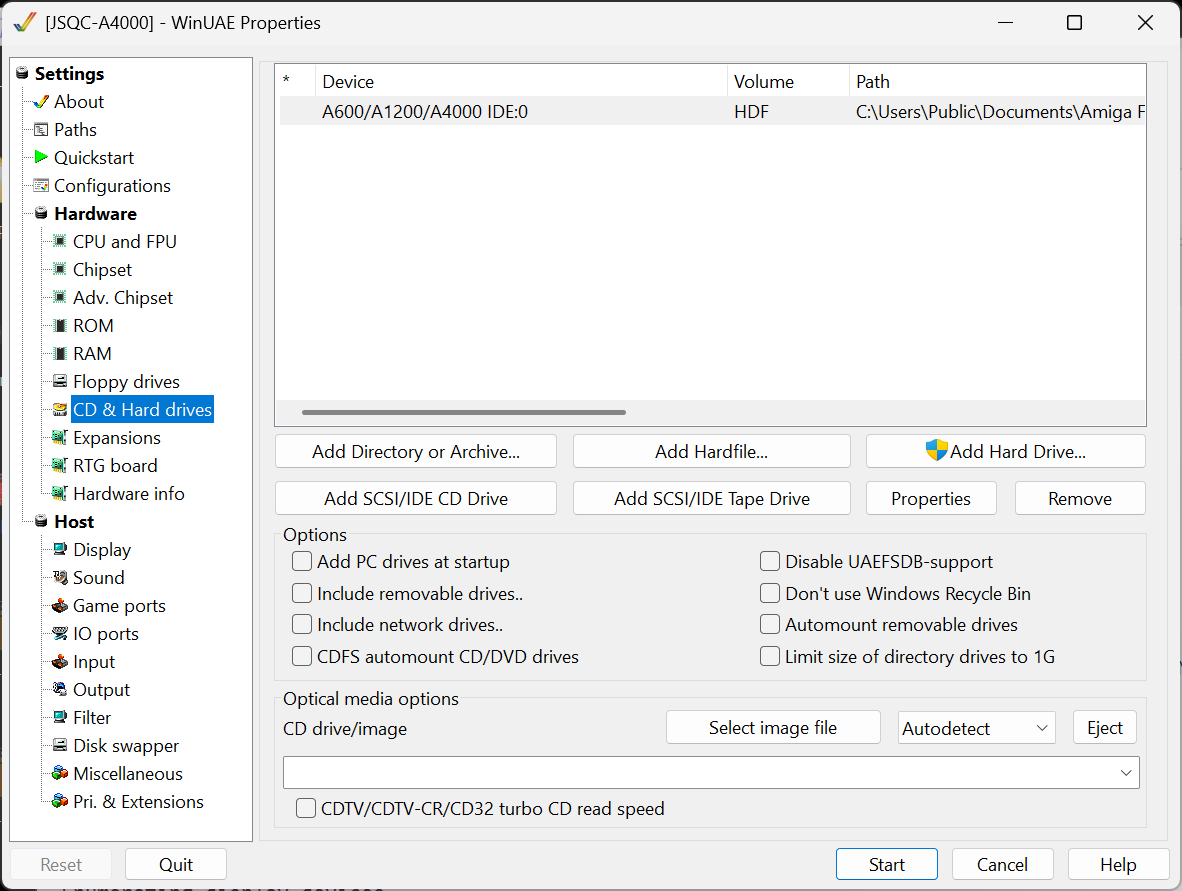Select Hardware category in settings tree
The width and height of the screenshot is (1182, 891).
[x=95, y=213]
